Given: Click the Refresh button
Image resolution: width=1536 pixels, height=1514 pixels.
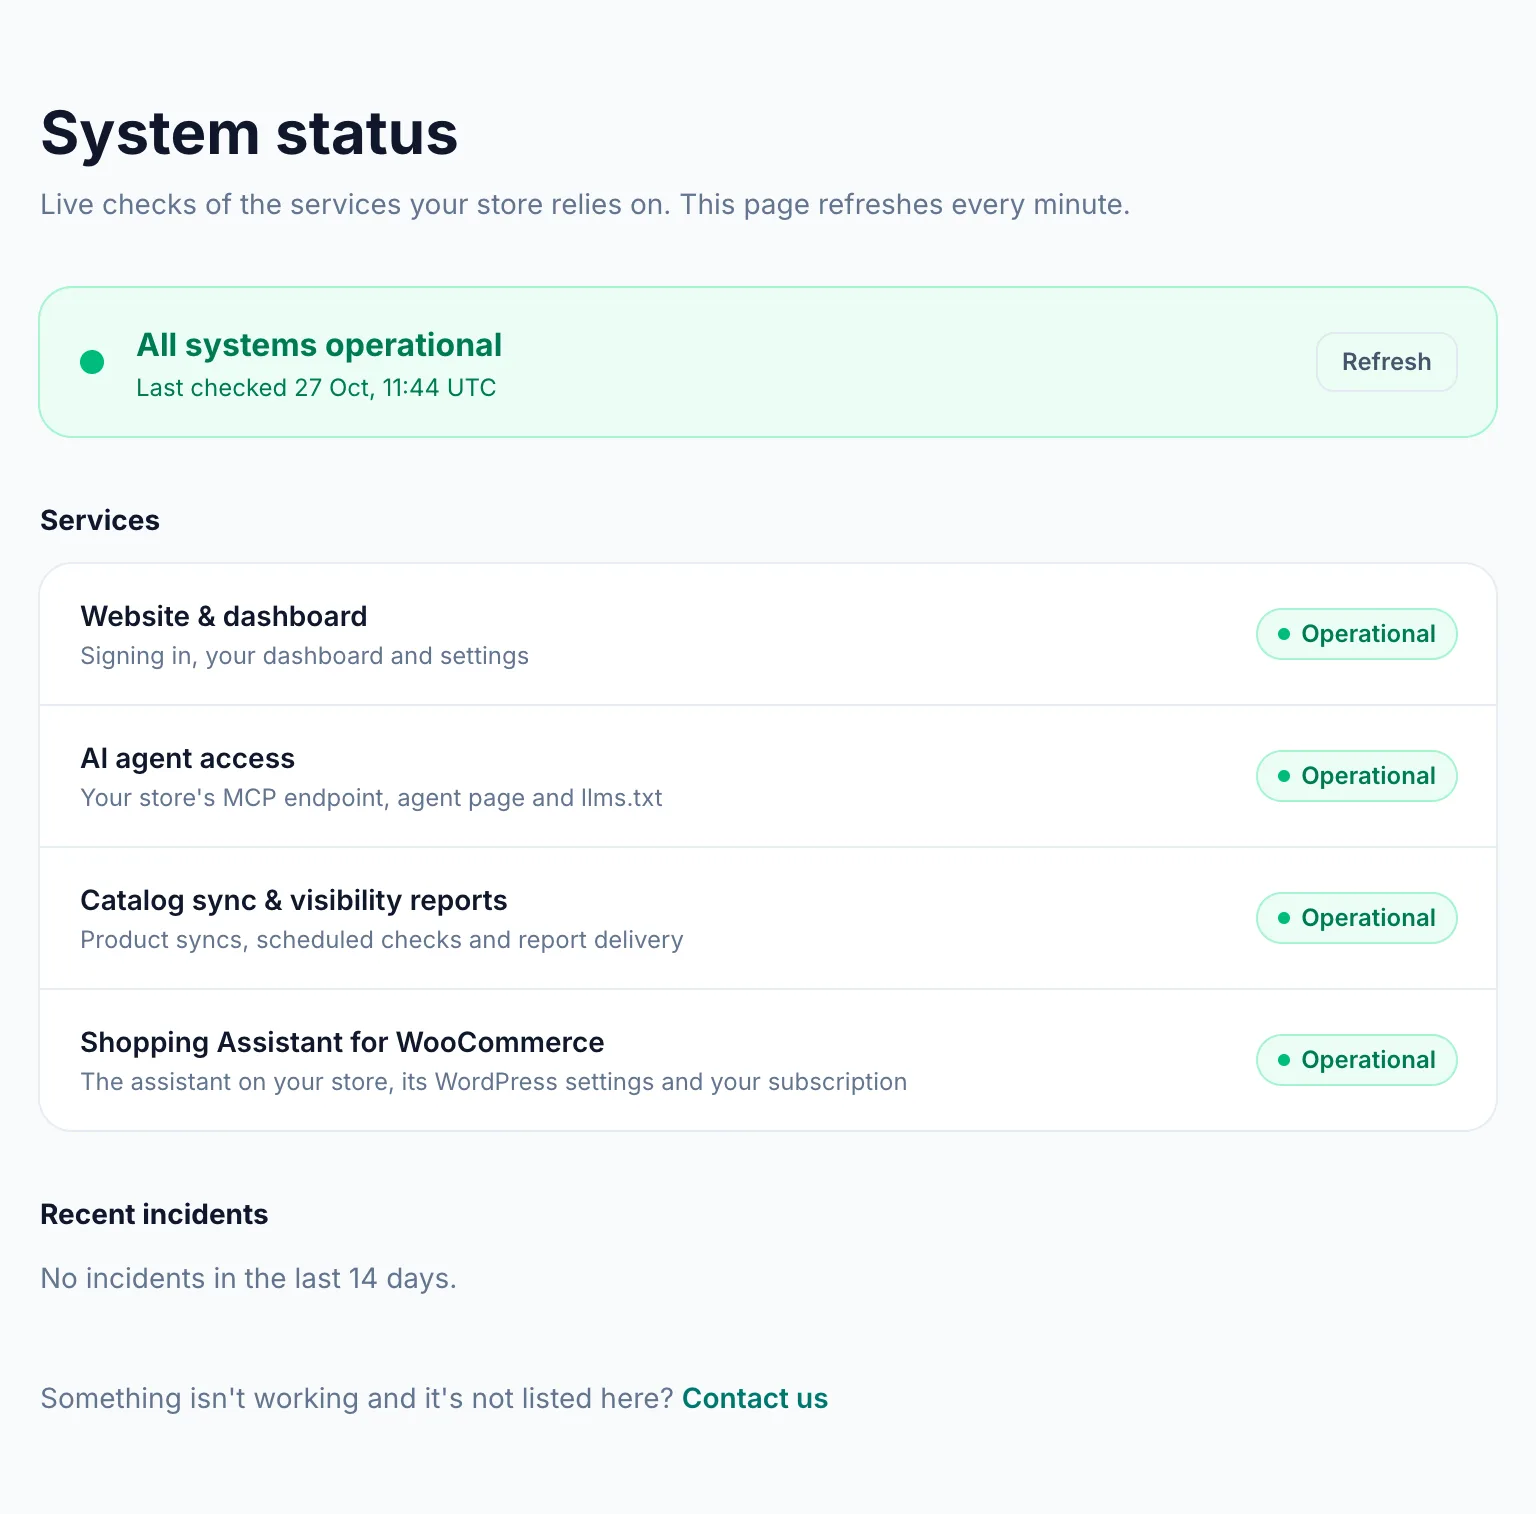Looking at the screenshot, I should [1386, 362].
